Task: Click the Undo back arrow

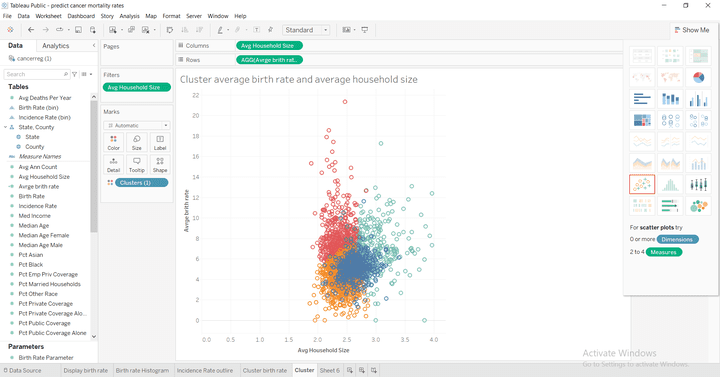Action: tap(31, 30)
